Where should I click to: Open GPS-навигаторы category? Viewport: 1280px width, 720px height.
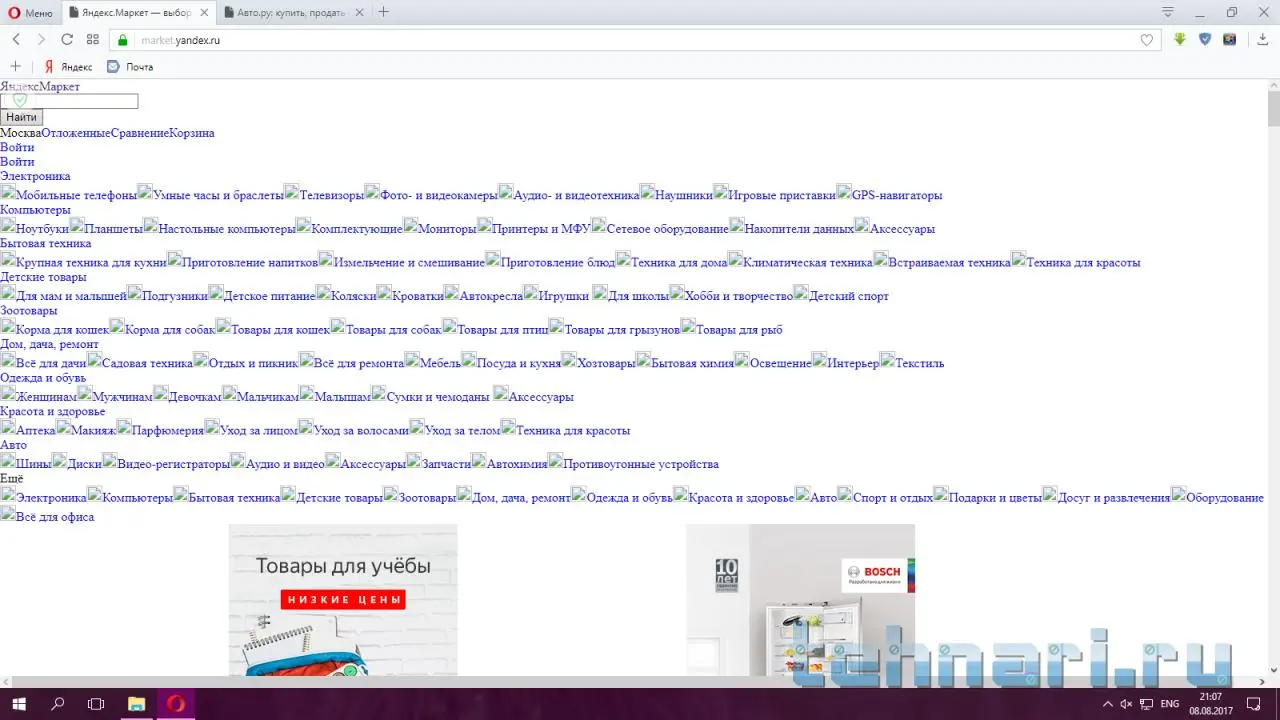[897, 195]
